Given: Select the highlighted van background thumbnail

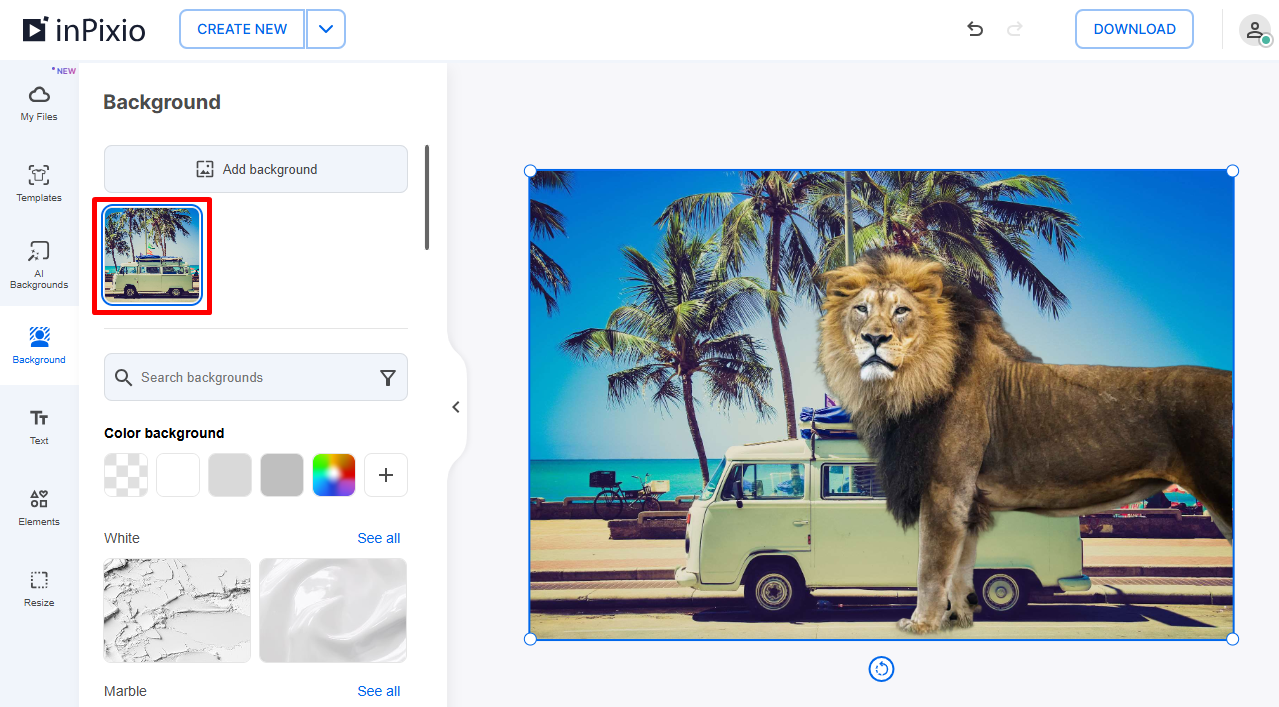Looking at the screenshot, I should [x=152, y=255].
